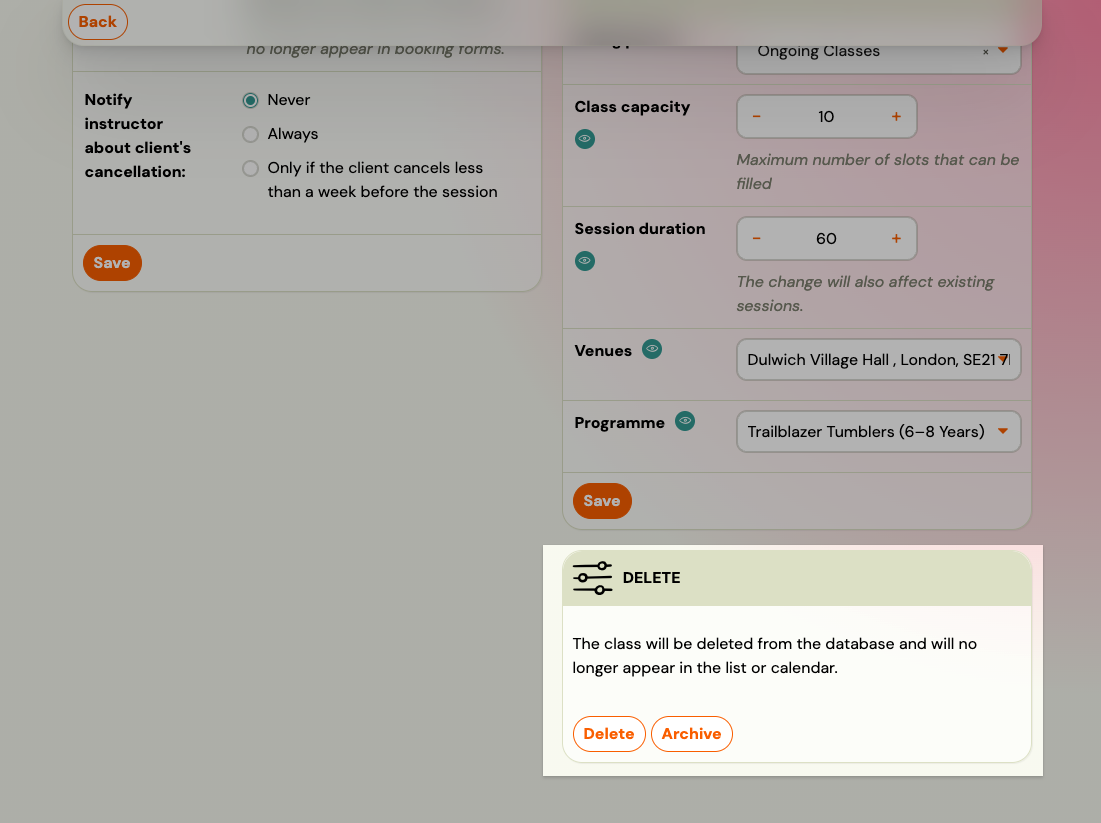1101x823 pixels.
Task: Click the class capacity number field
Action: [826, 117]
